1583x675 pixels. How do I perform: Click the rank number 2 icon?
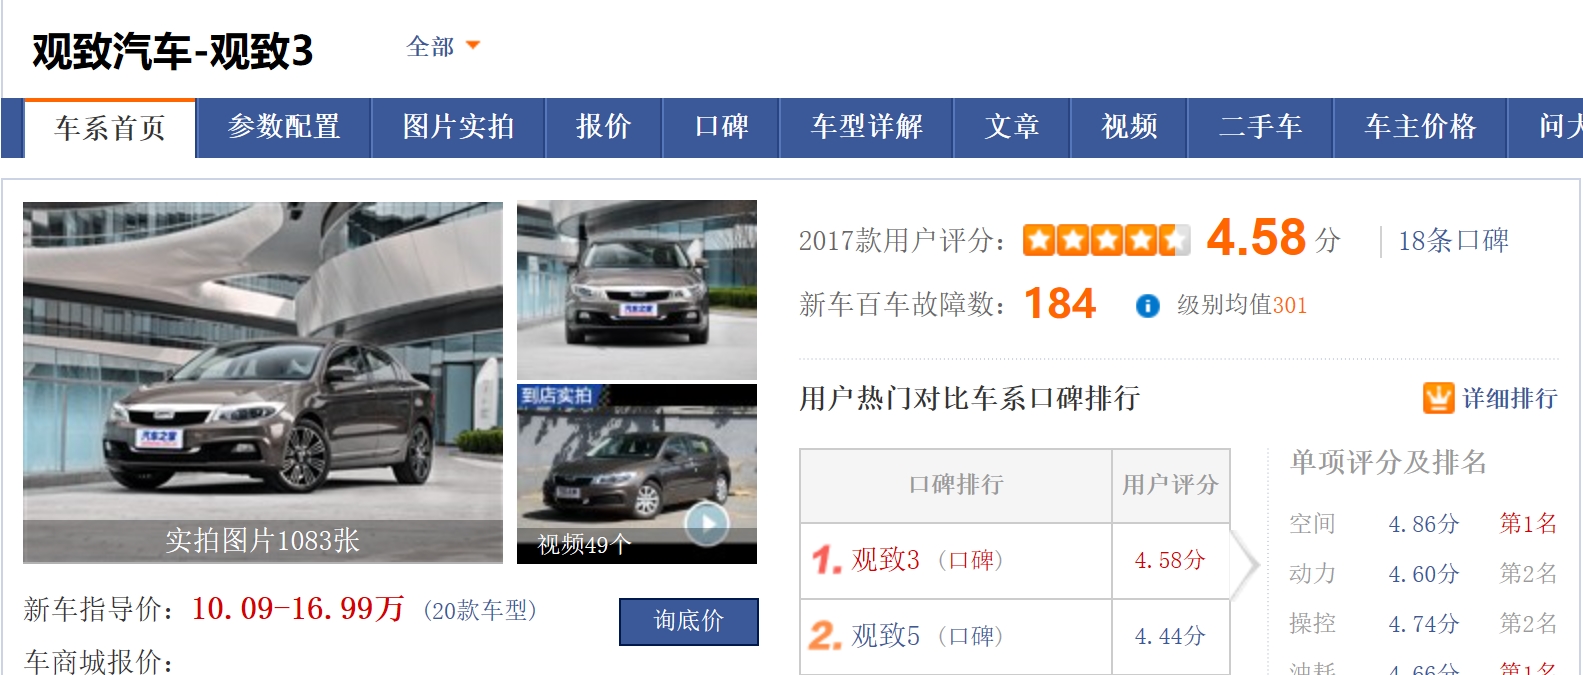(x=826, y=636)
